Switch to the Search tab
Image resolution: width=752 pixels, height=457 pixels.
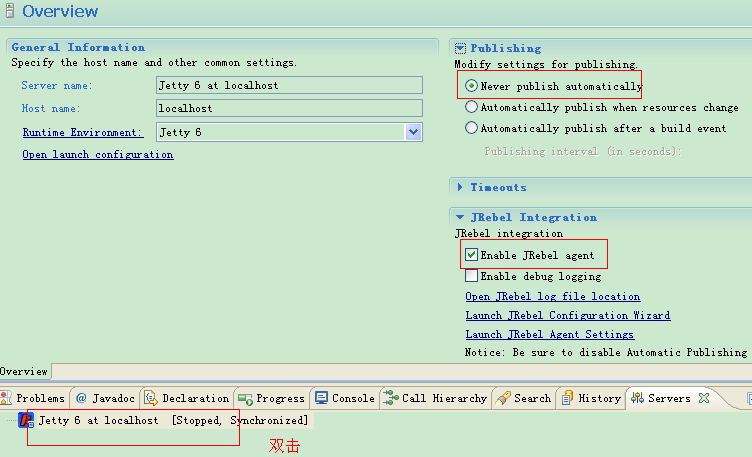(x=524, y=398)
